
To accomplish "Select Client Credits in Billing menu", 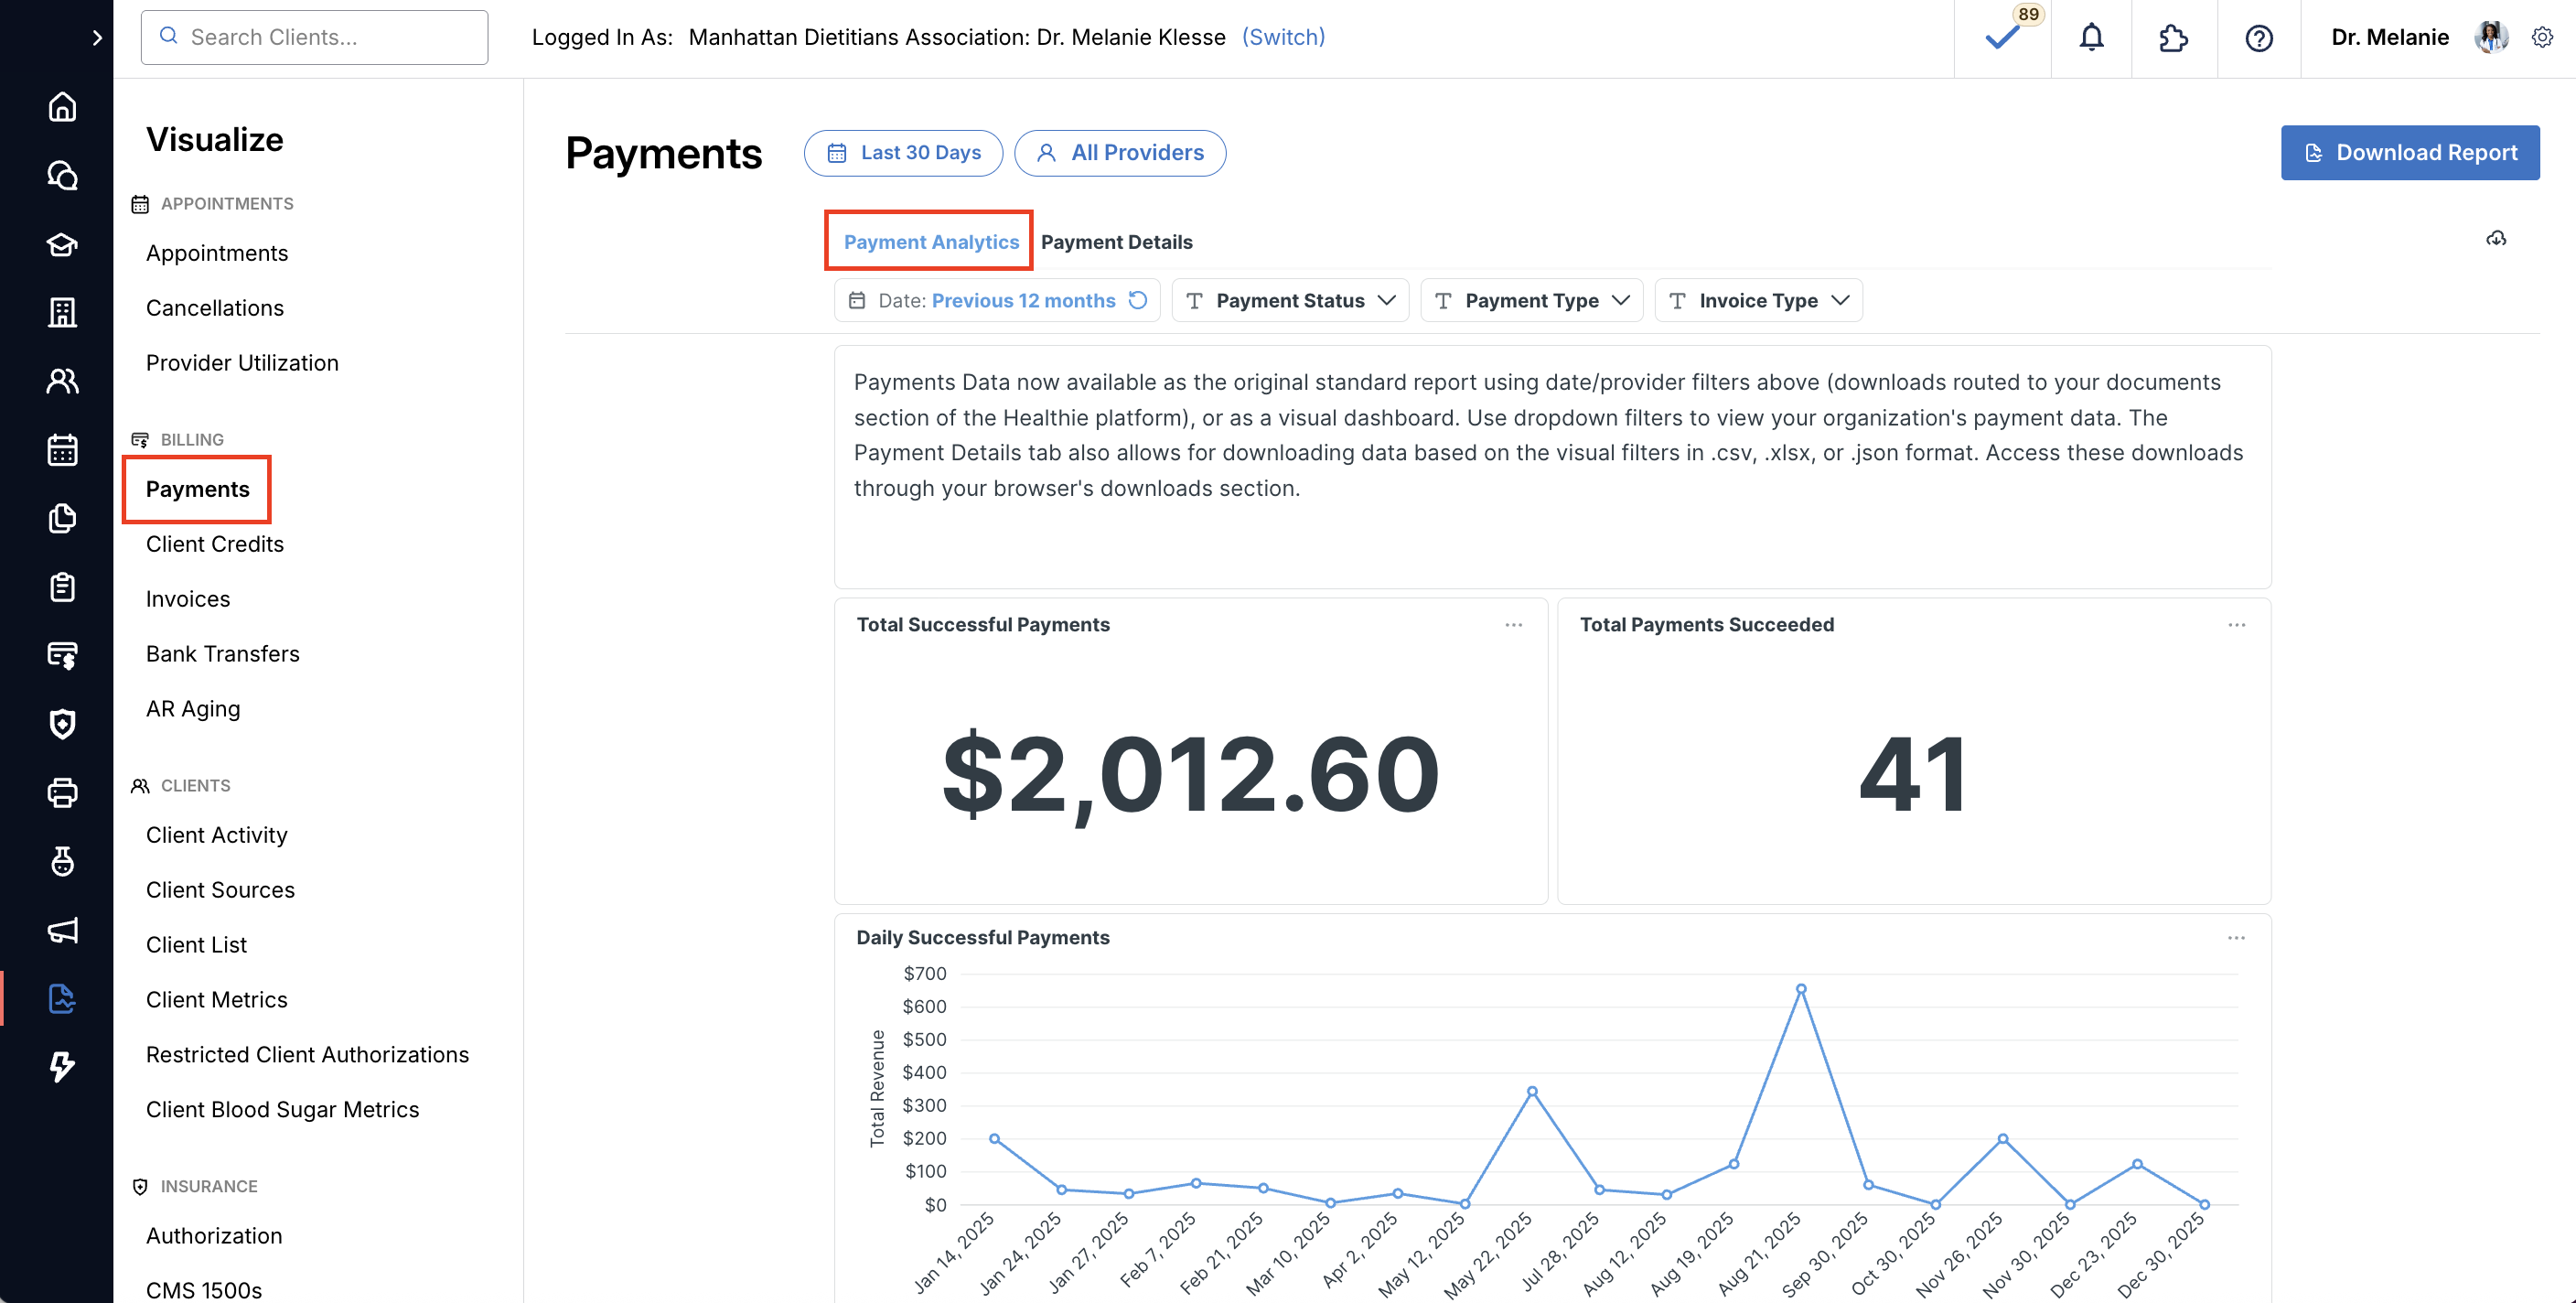I will (215, 544).
